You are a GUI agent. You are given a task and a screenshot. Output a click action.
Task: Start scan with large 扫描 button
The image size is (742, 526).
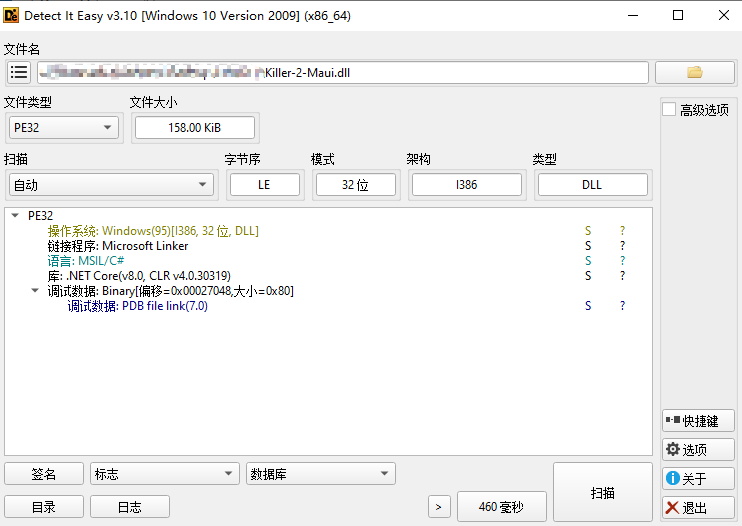(602, 492)
